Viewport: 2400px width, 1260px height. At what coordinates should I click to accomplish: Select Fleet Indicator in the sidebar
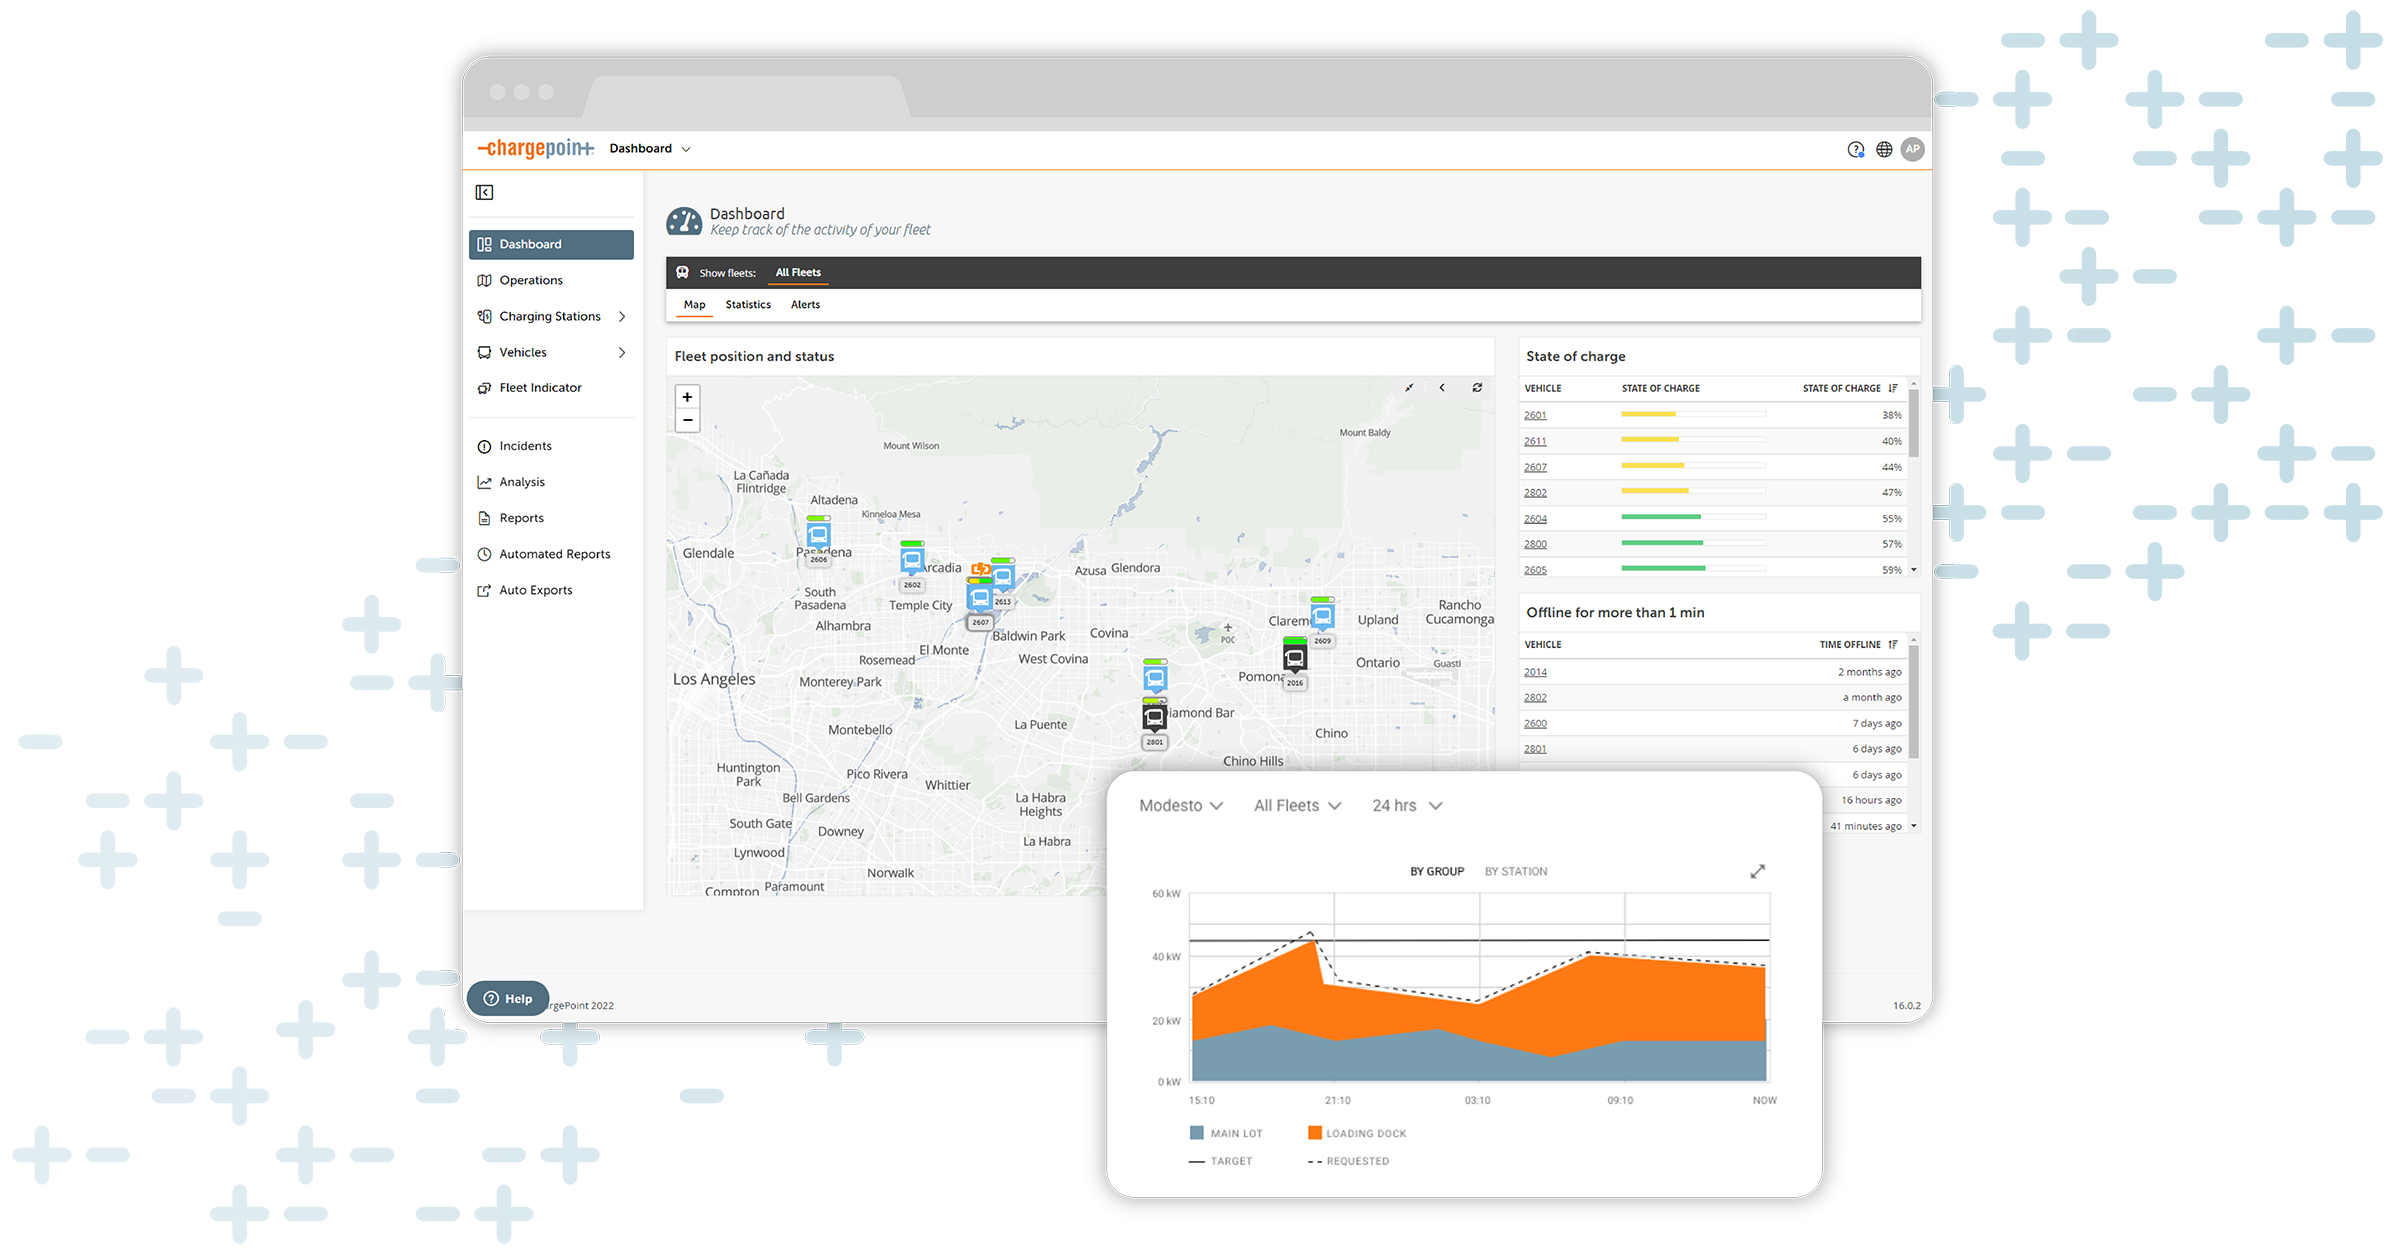541,387
